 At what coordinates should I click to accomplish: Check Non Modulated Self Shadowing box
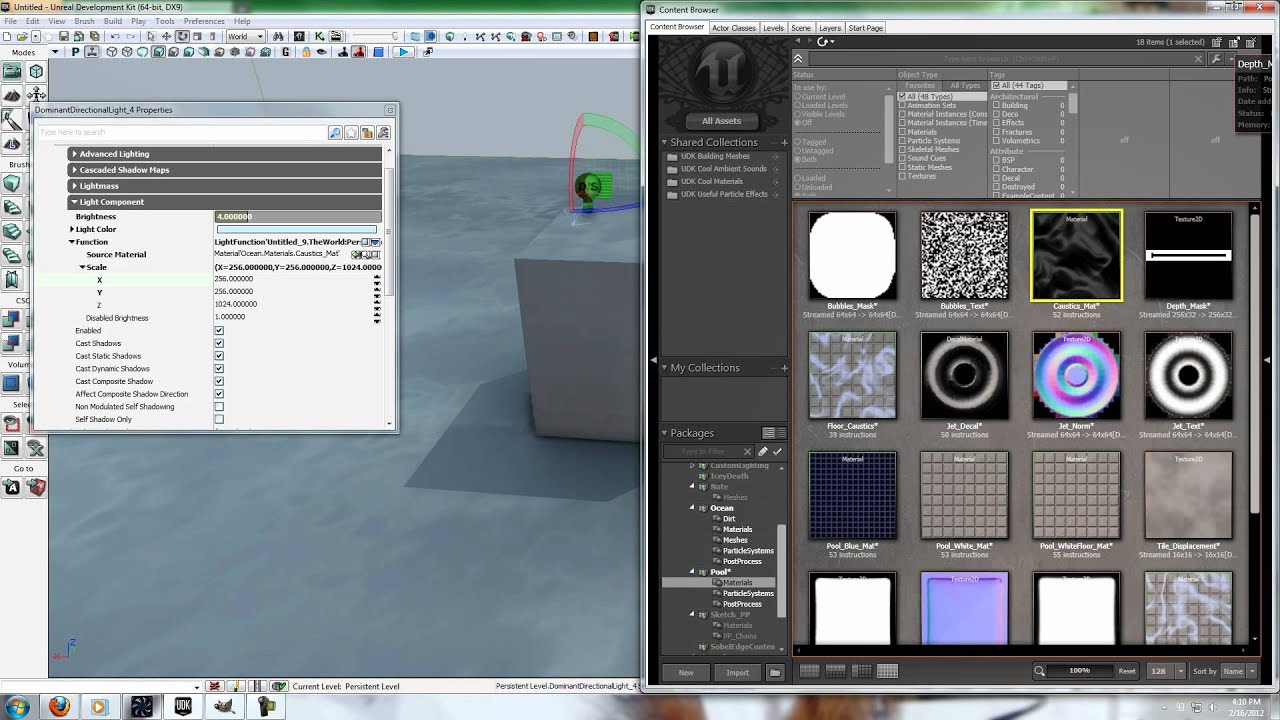pos(219,407)
